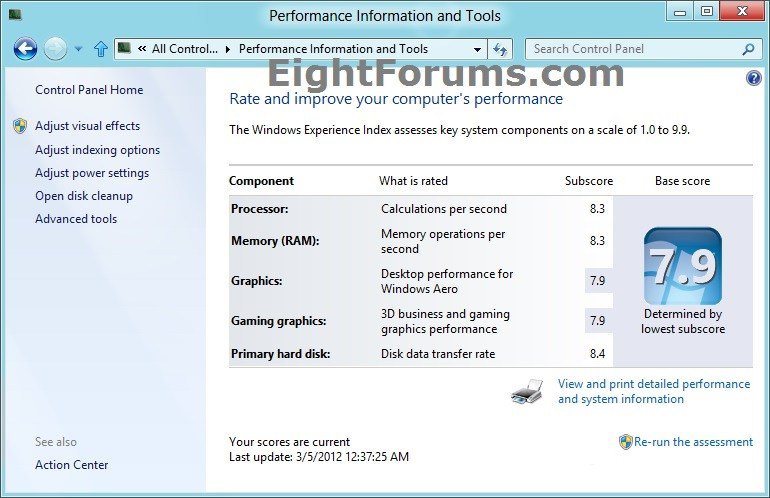Click the Processor subscore 8.3
Image resolution: width=770 pixels, height=498 pixels.
pyautogui.click(x=597, y=209)
